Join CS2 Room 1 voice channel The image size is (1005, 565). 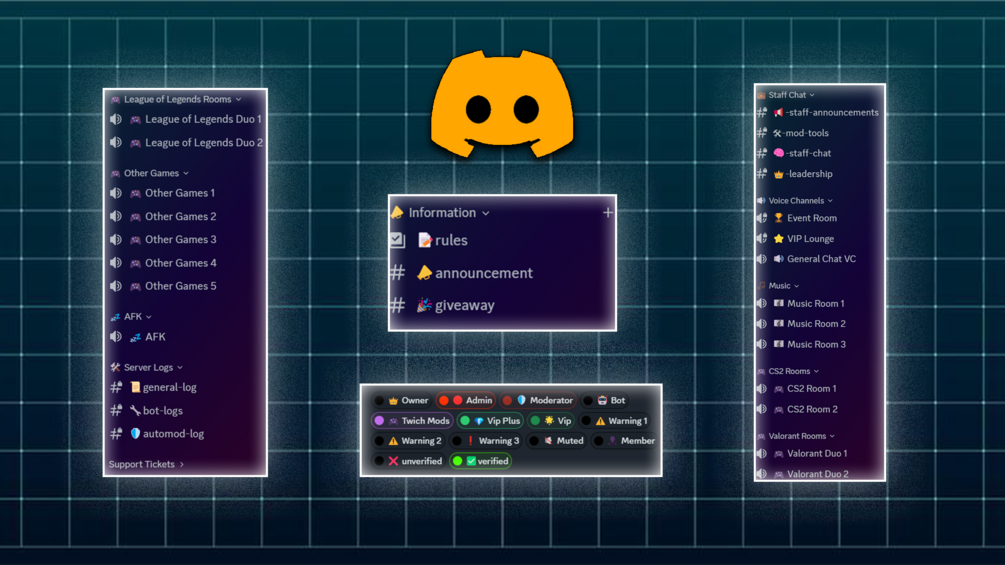(x=797, y=388)
